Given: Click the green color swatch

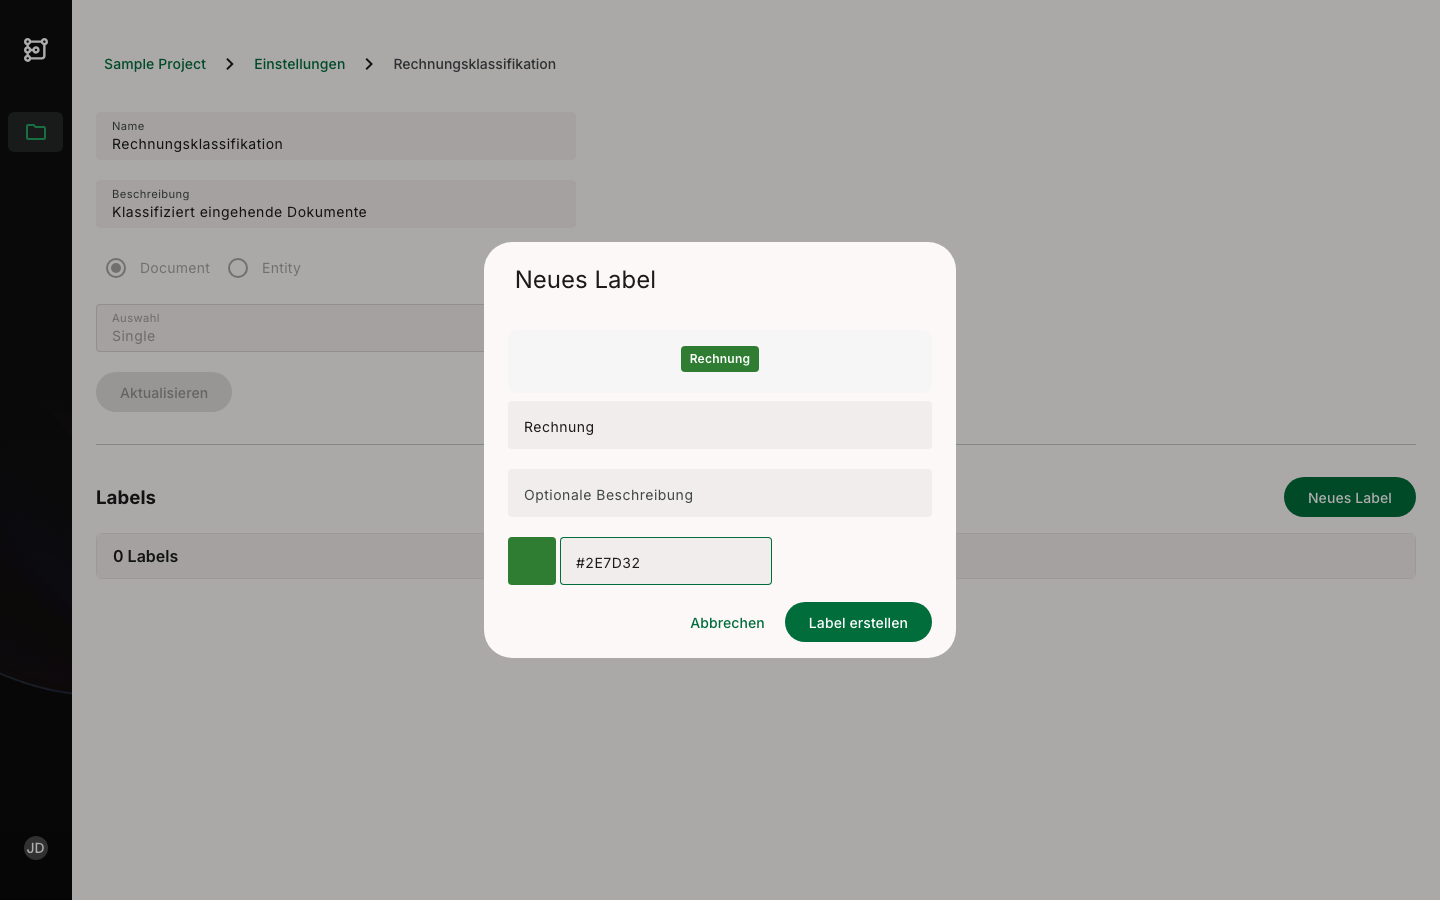Looking at the screenshot, I should point(531,561).
